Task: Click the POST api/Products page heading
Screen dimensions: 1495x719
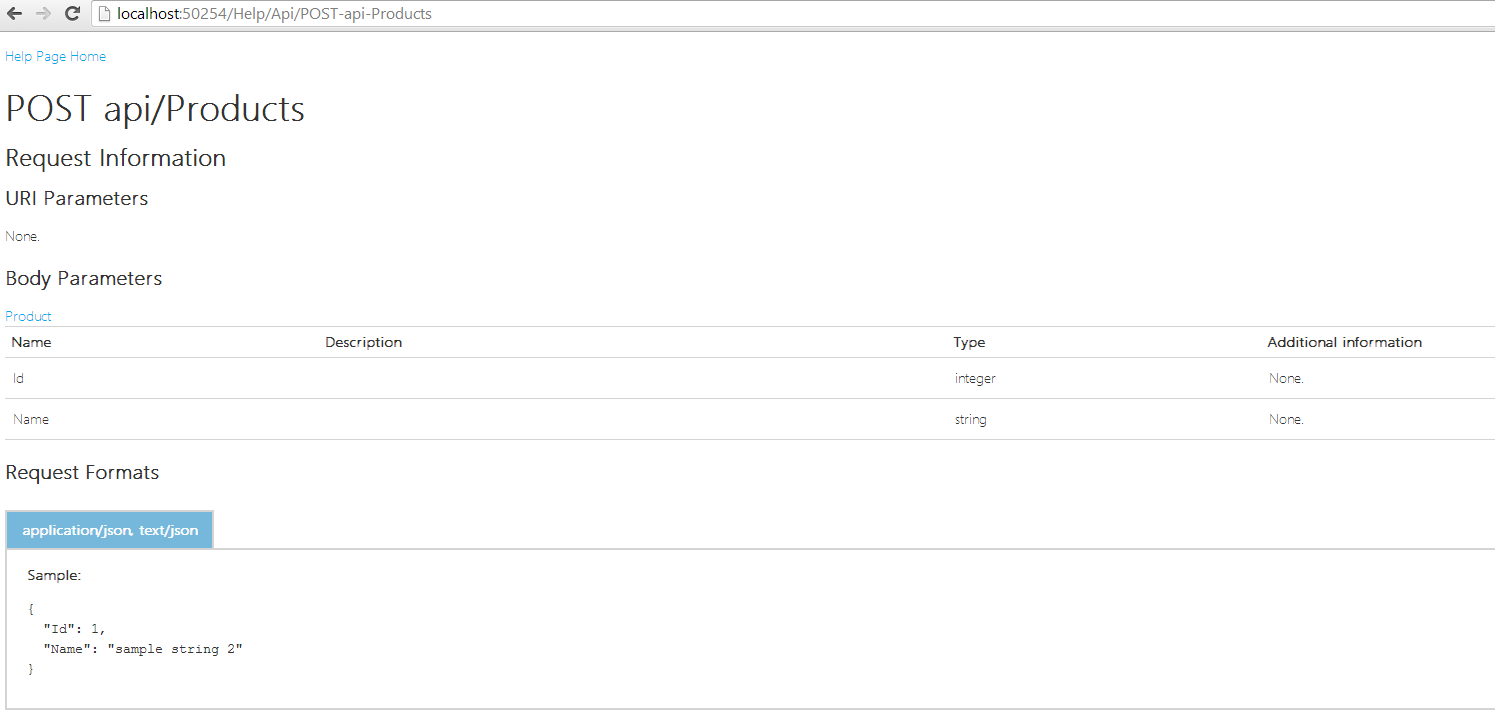Action: click(x=155, y=108)
